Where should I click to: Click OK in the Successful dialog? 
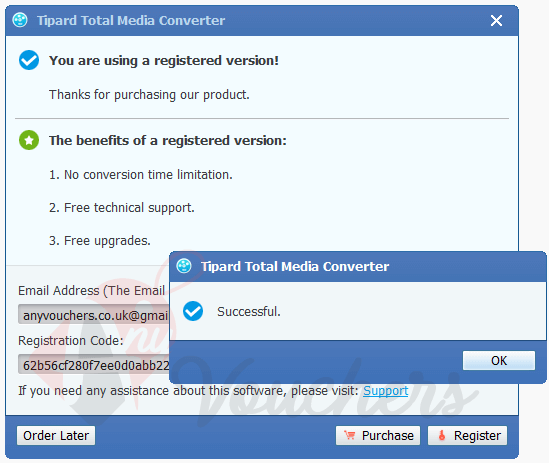coord(499,360)
